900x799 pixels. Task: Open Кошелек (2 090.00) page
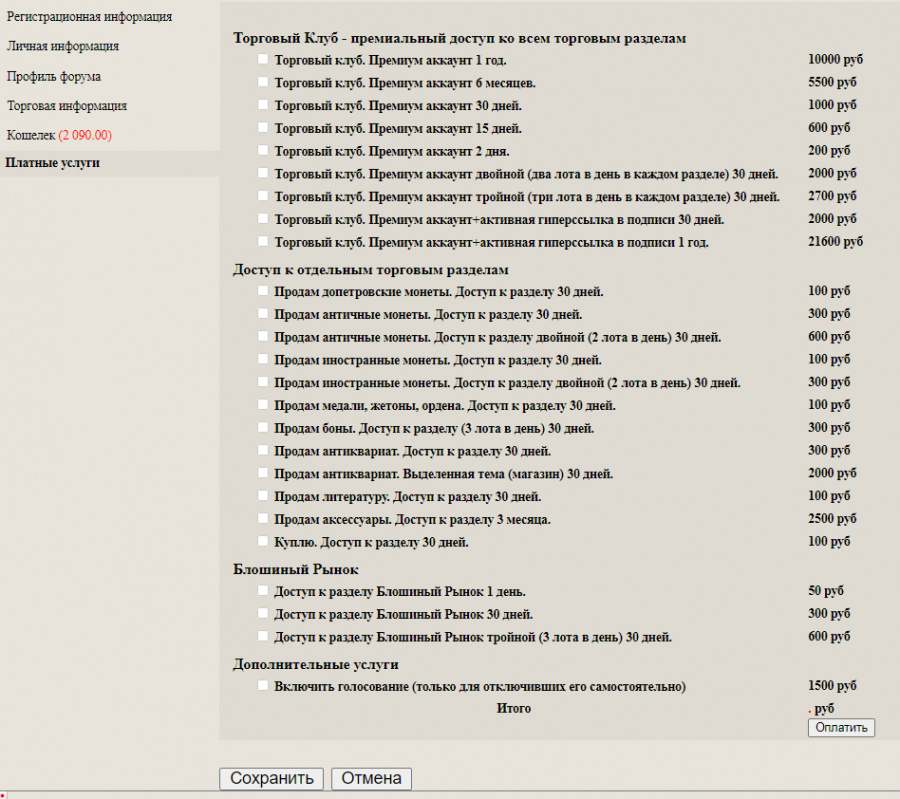59,135
